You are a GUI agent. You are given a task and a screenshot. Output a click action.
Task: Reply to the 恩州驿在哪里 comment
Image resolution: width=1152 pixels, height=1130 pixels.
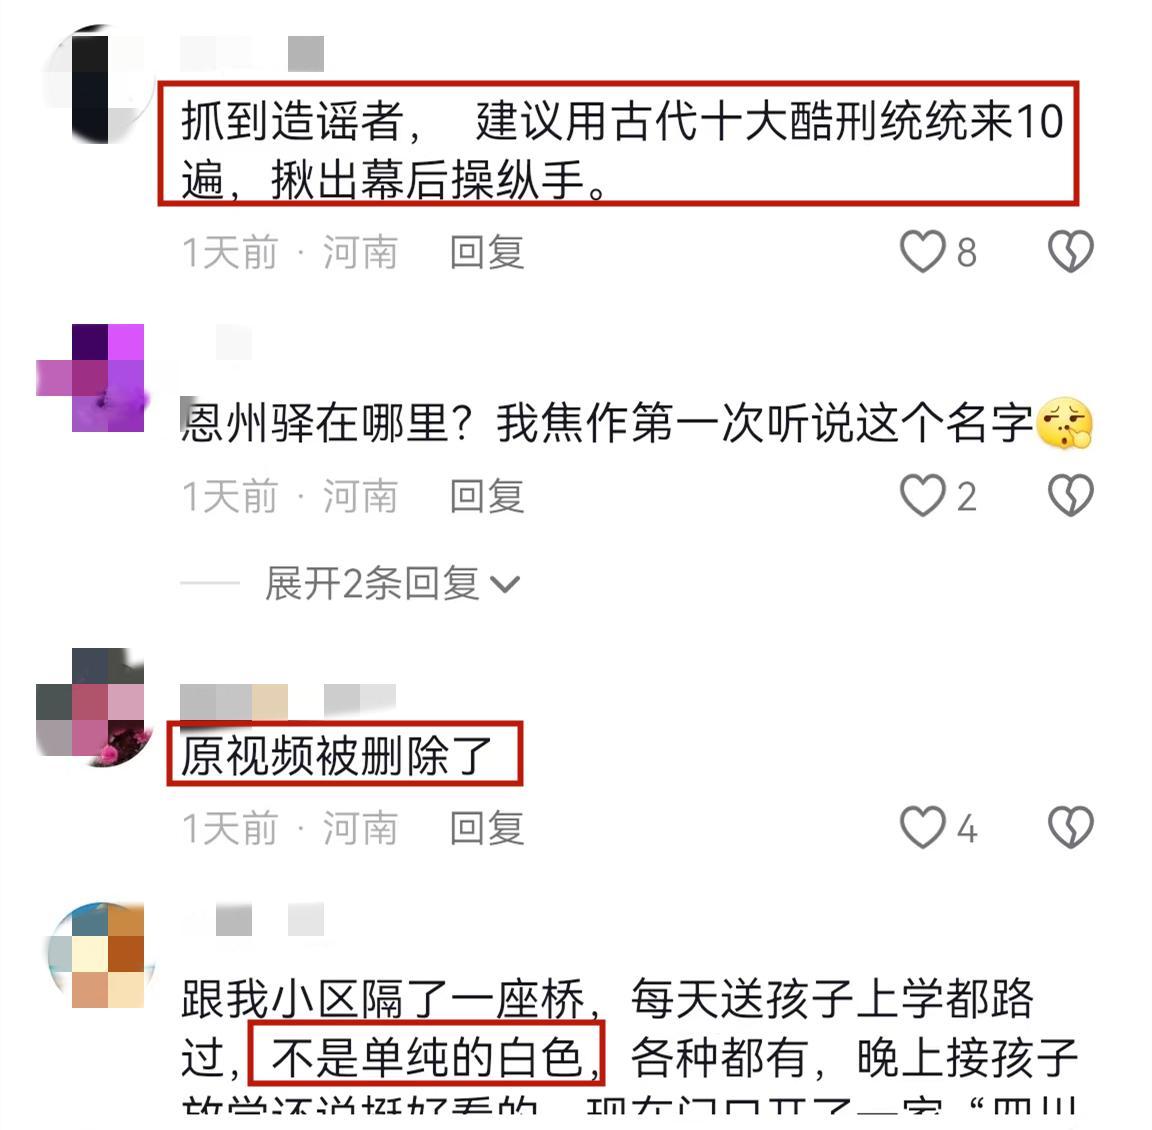click(486, 497)
